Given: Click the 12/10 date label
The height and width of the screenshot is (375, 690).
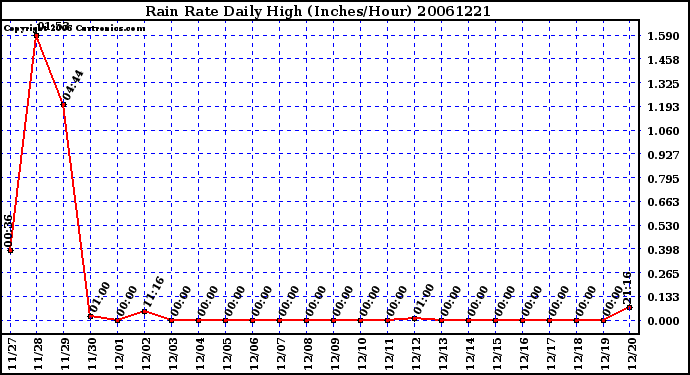Looking at the screenshot, I should pos(362,354).
